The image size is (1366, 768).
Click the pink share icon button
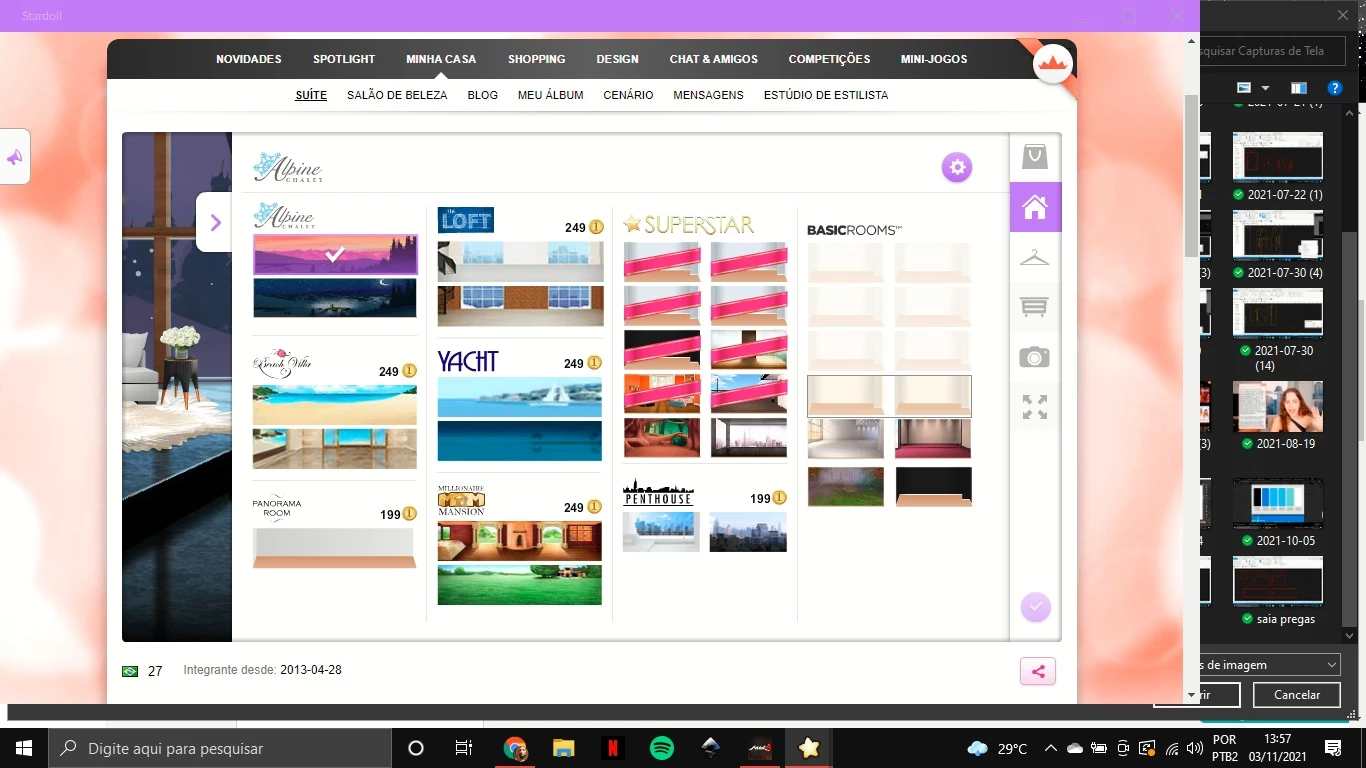click(1038, 672)
